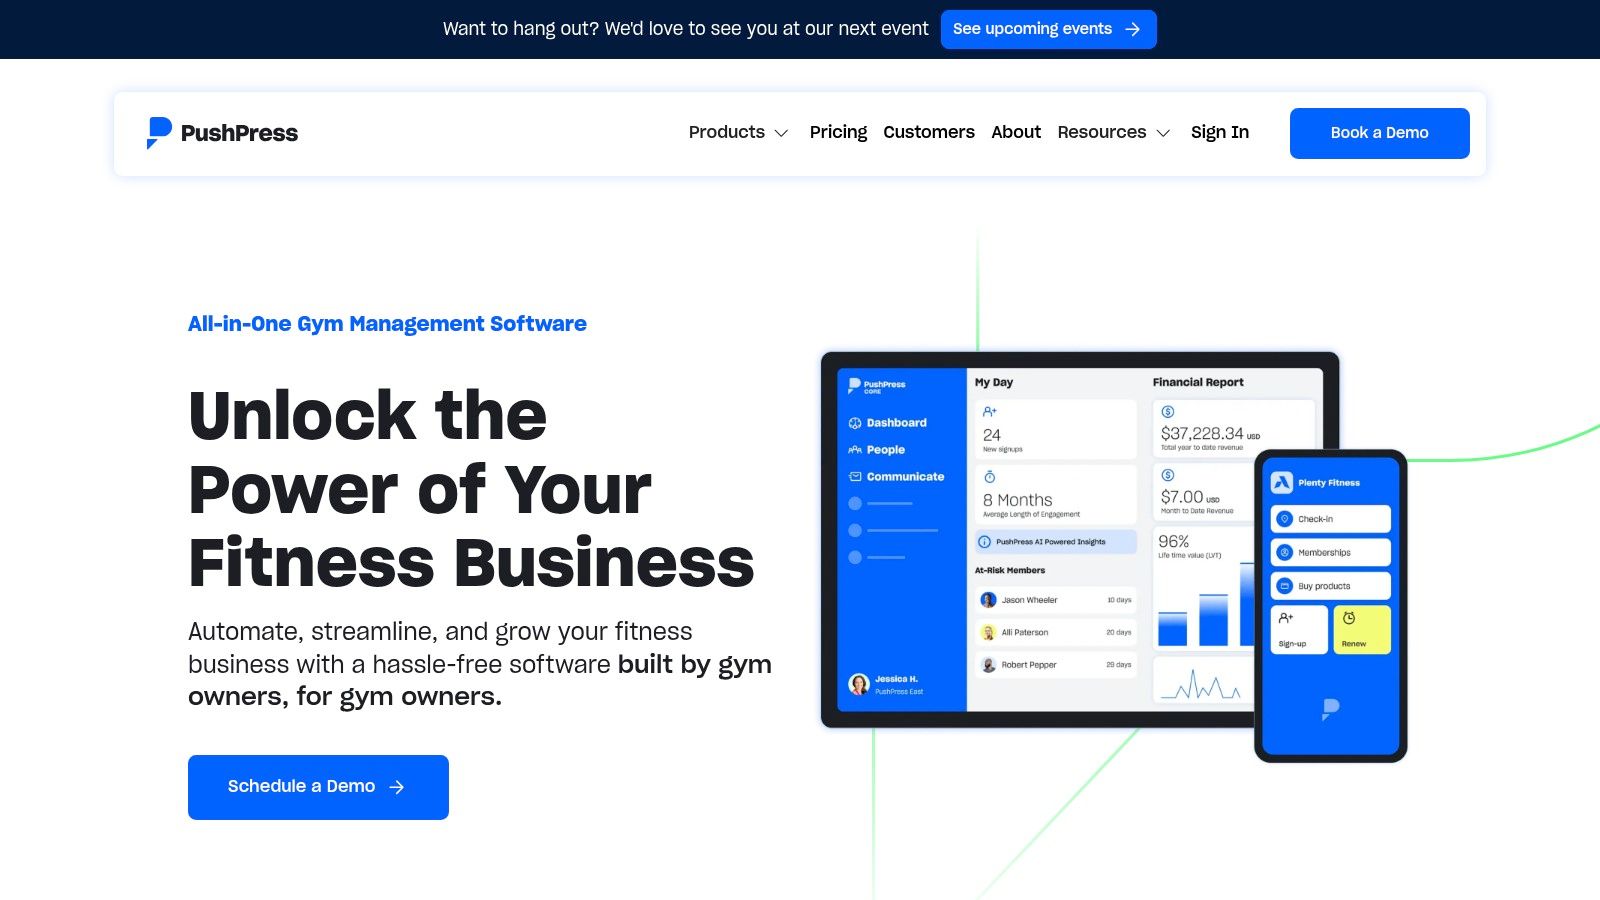Click the 'Want to hang out?' banner text
This screenshot has width=1600, height=900.
click(686, 29)
